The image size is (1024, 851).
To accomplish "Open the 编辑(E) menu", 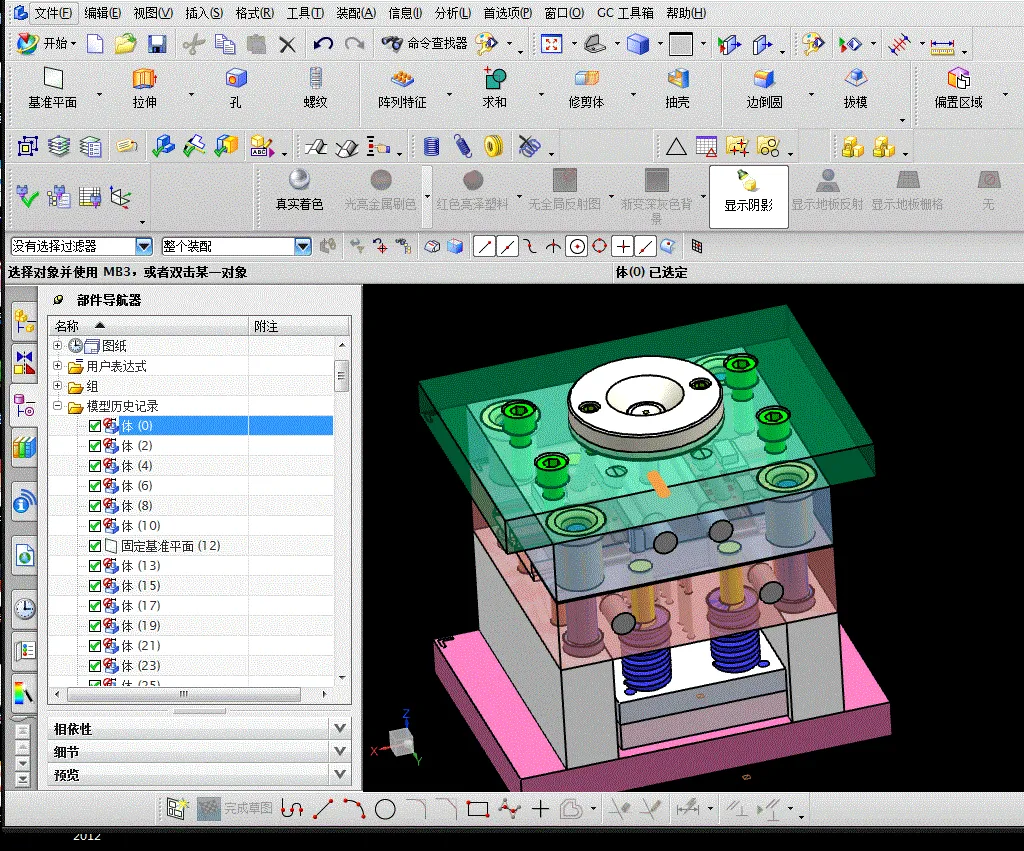I will tap(103, 12).
